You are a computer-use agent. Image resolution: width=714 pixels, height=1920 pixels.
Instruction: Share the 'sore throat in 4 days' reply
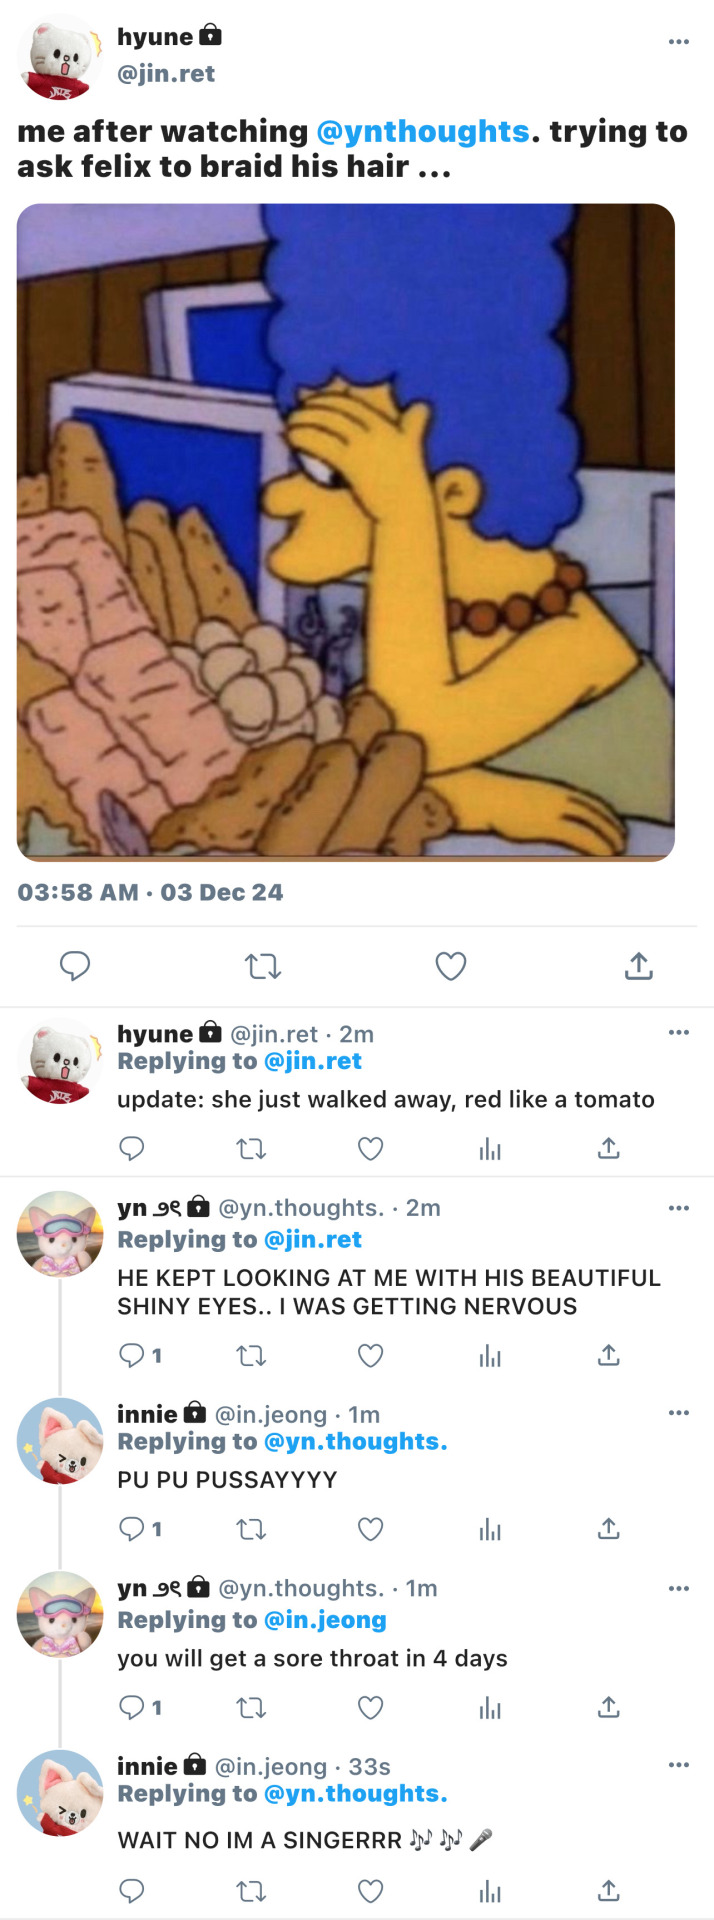[x=609, y=1707]
